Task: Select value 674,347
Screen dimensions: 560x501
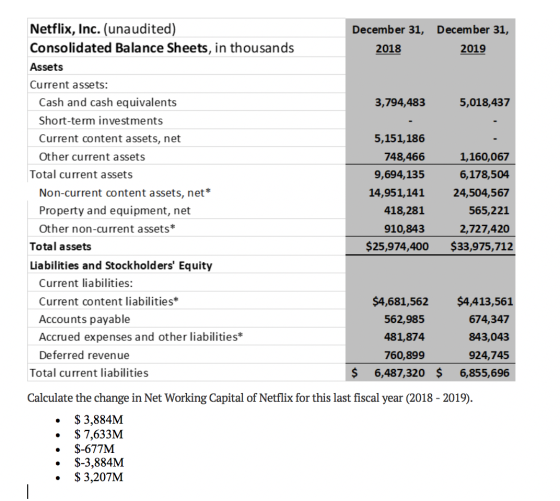Action: point(489,319)
